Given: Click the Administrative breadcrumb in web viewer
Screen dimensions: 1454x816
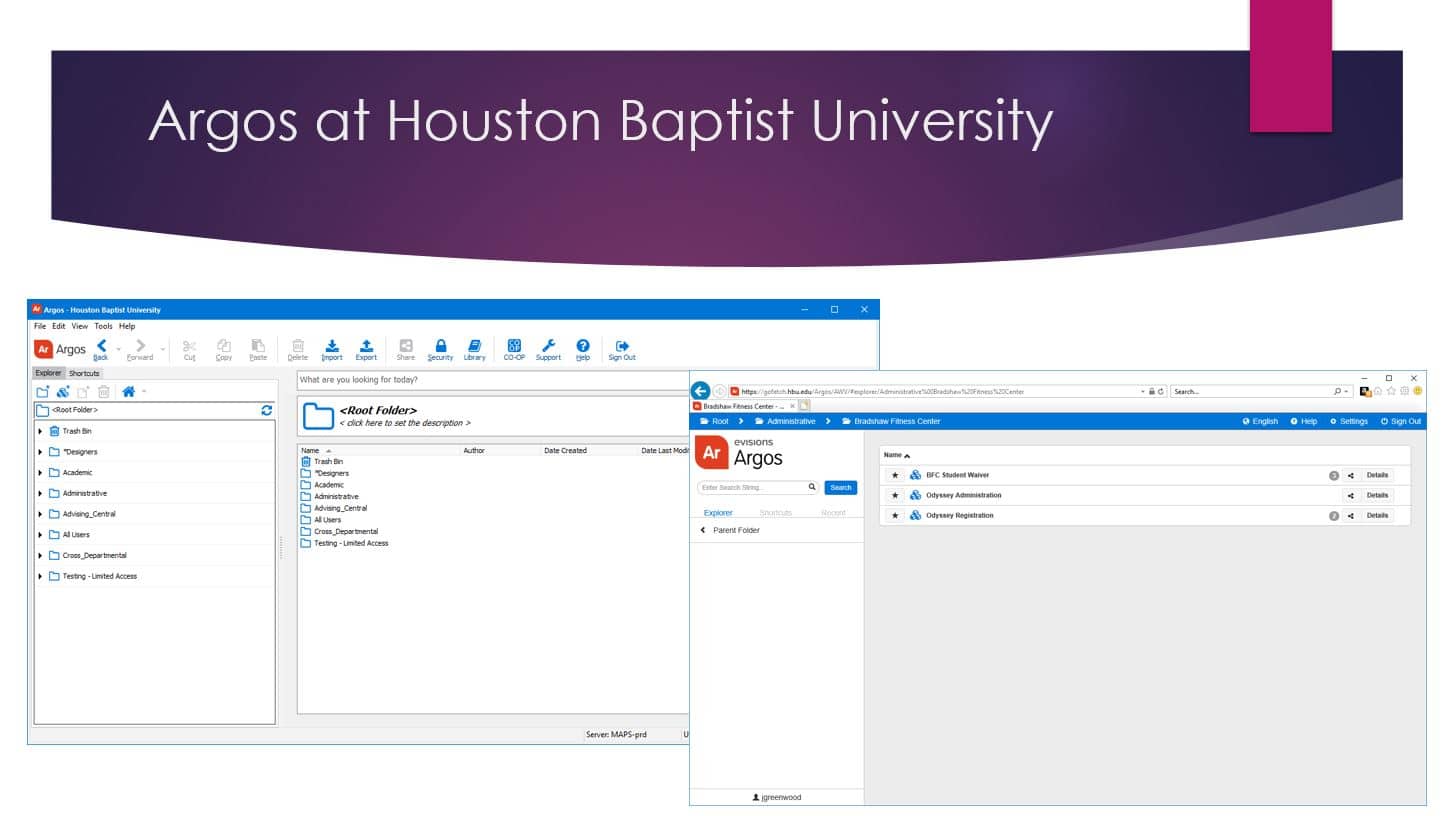Looking at the screenshot, I should click(785, 421).
